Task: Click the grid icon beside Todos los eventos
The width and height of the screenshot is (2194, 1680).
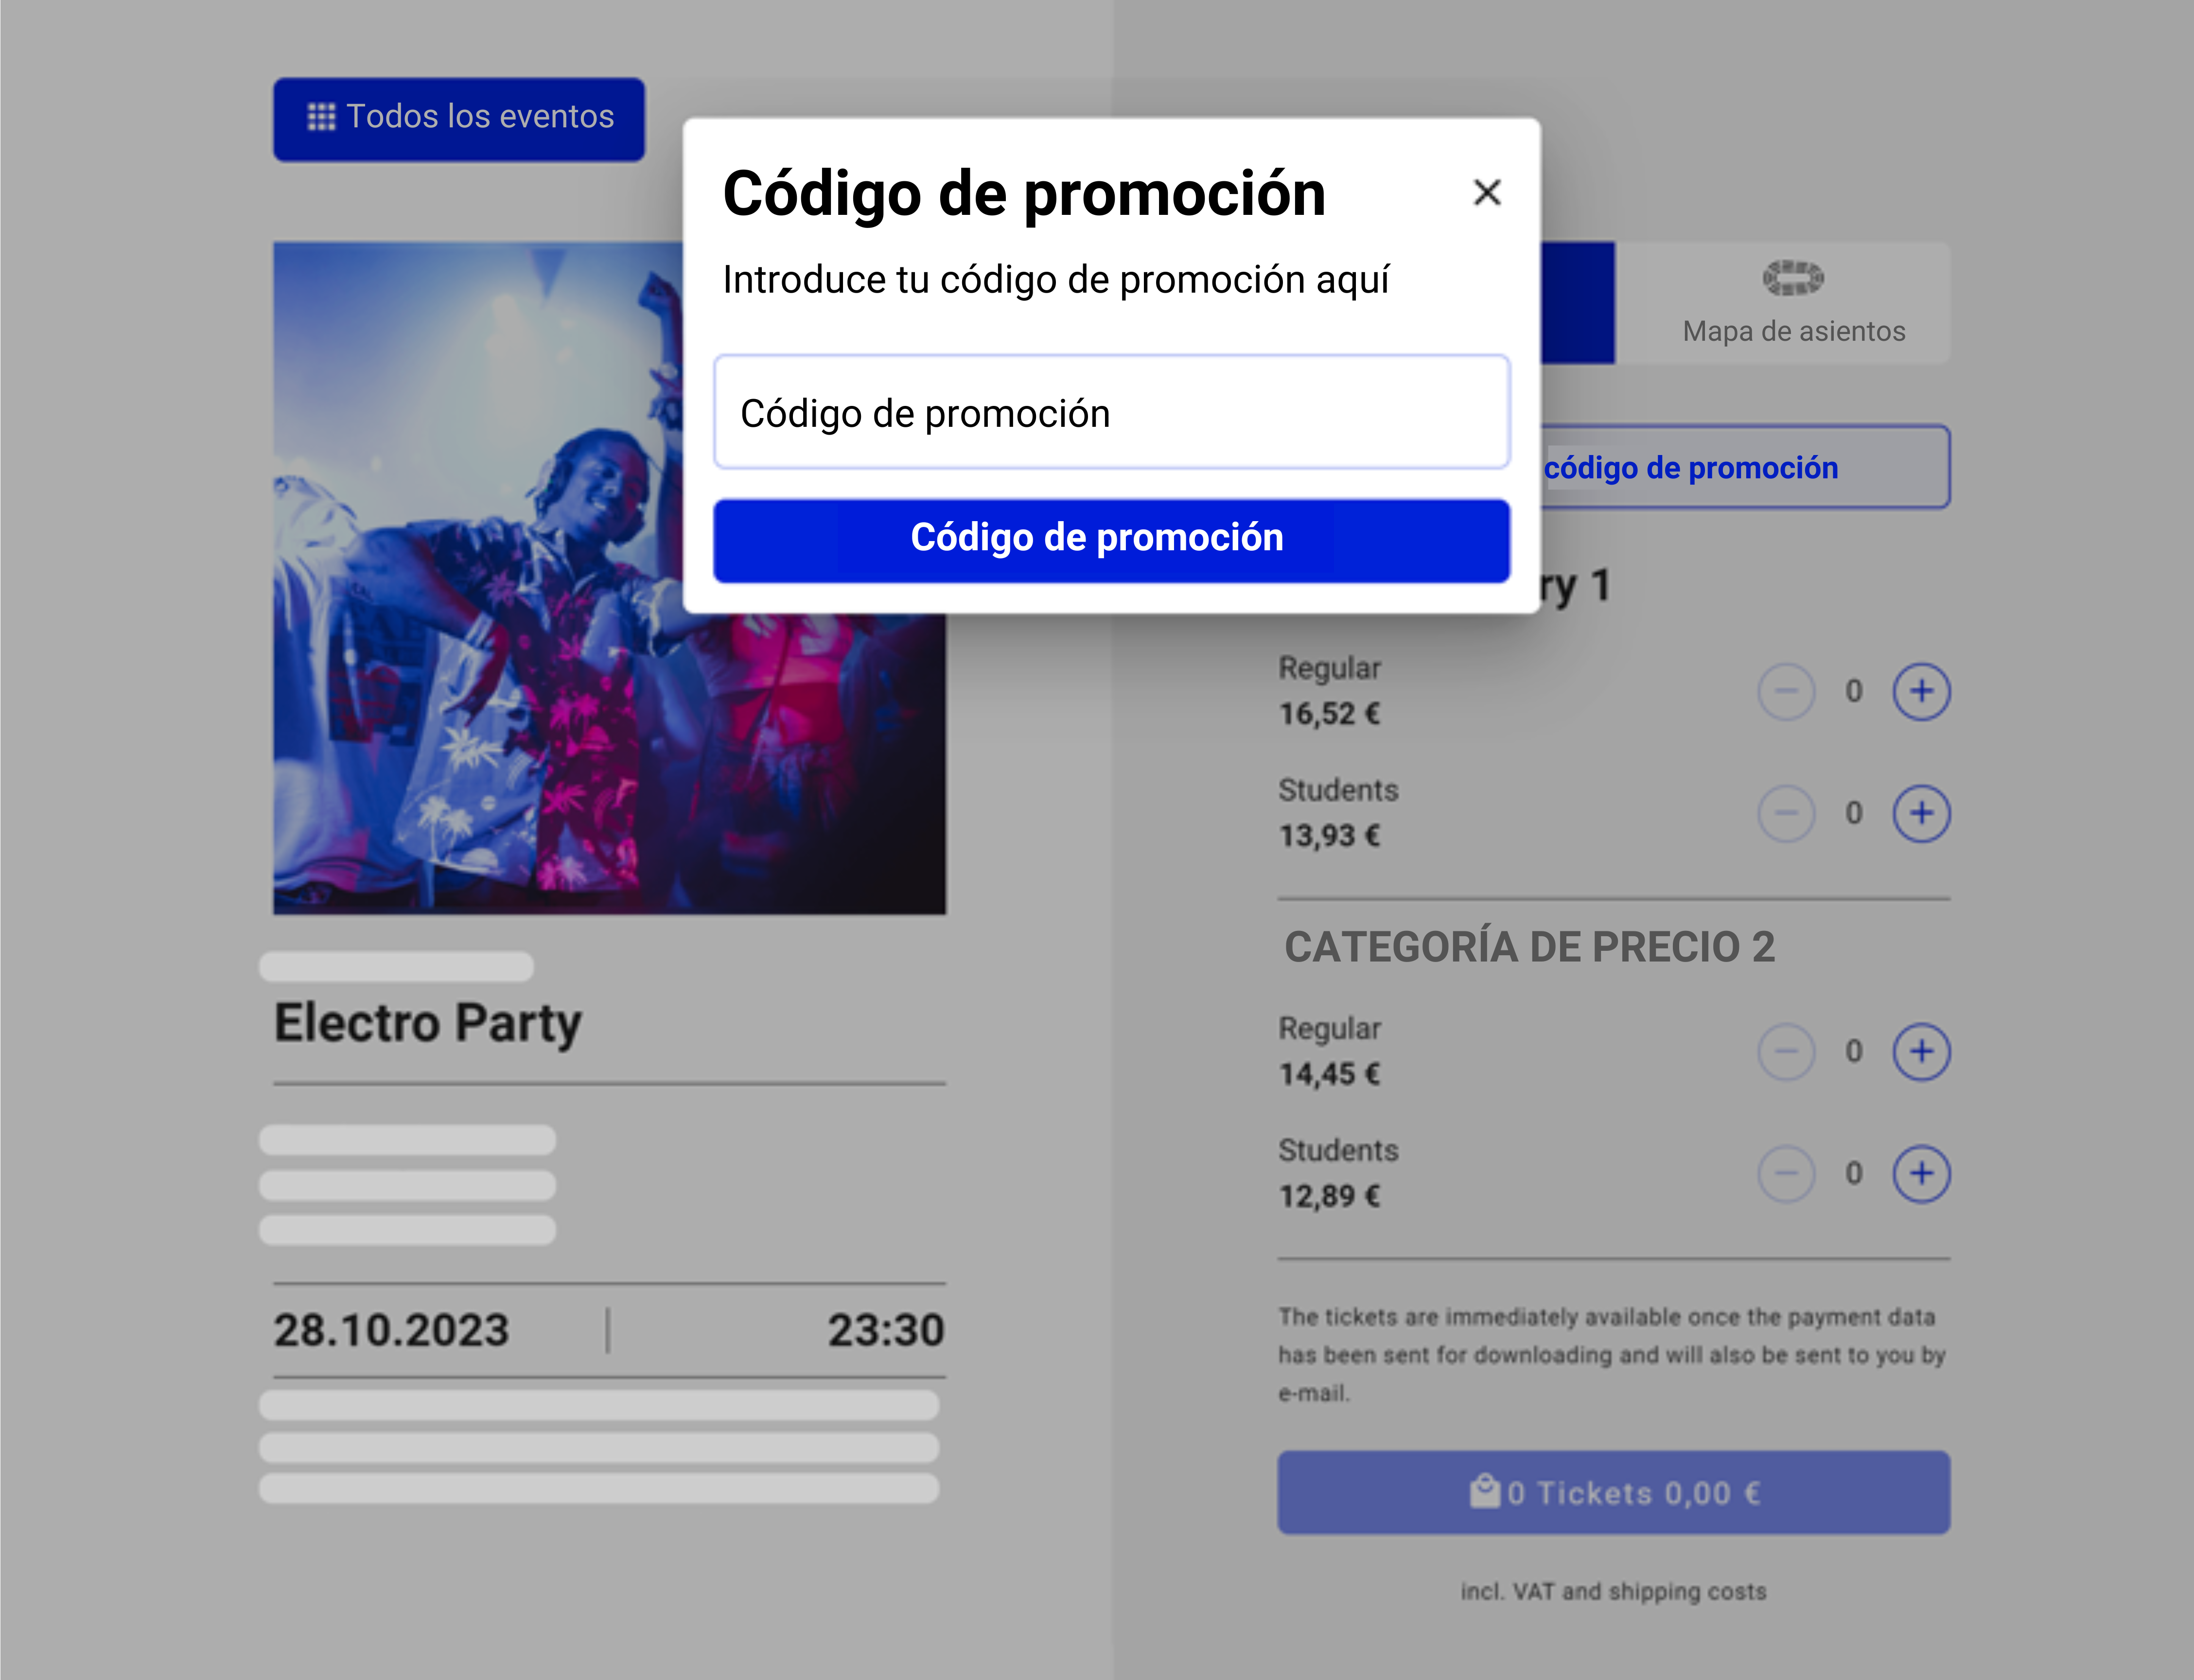Action: (321, 117)
